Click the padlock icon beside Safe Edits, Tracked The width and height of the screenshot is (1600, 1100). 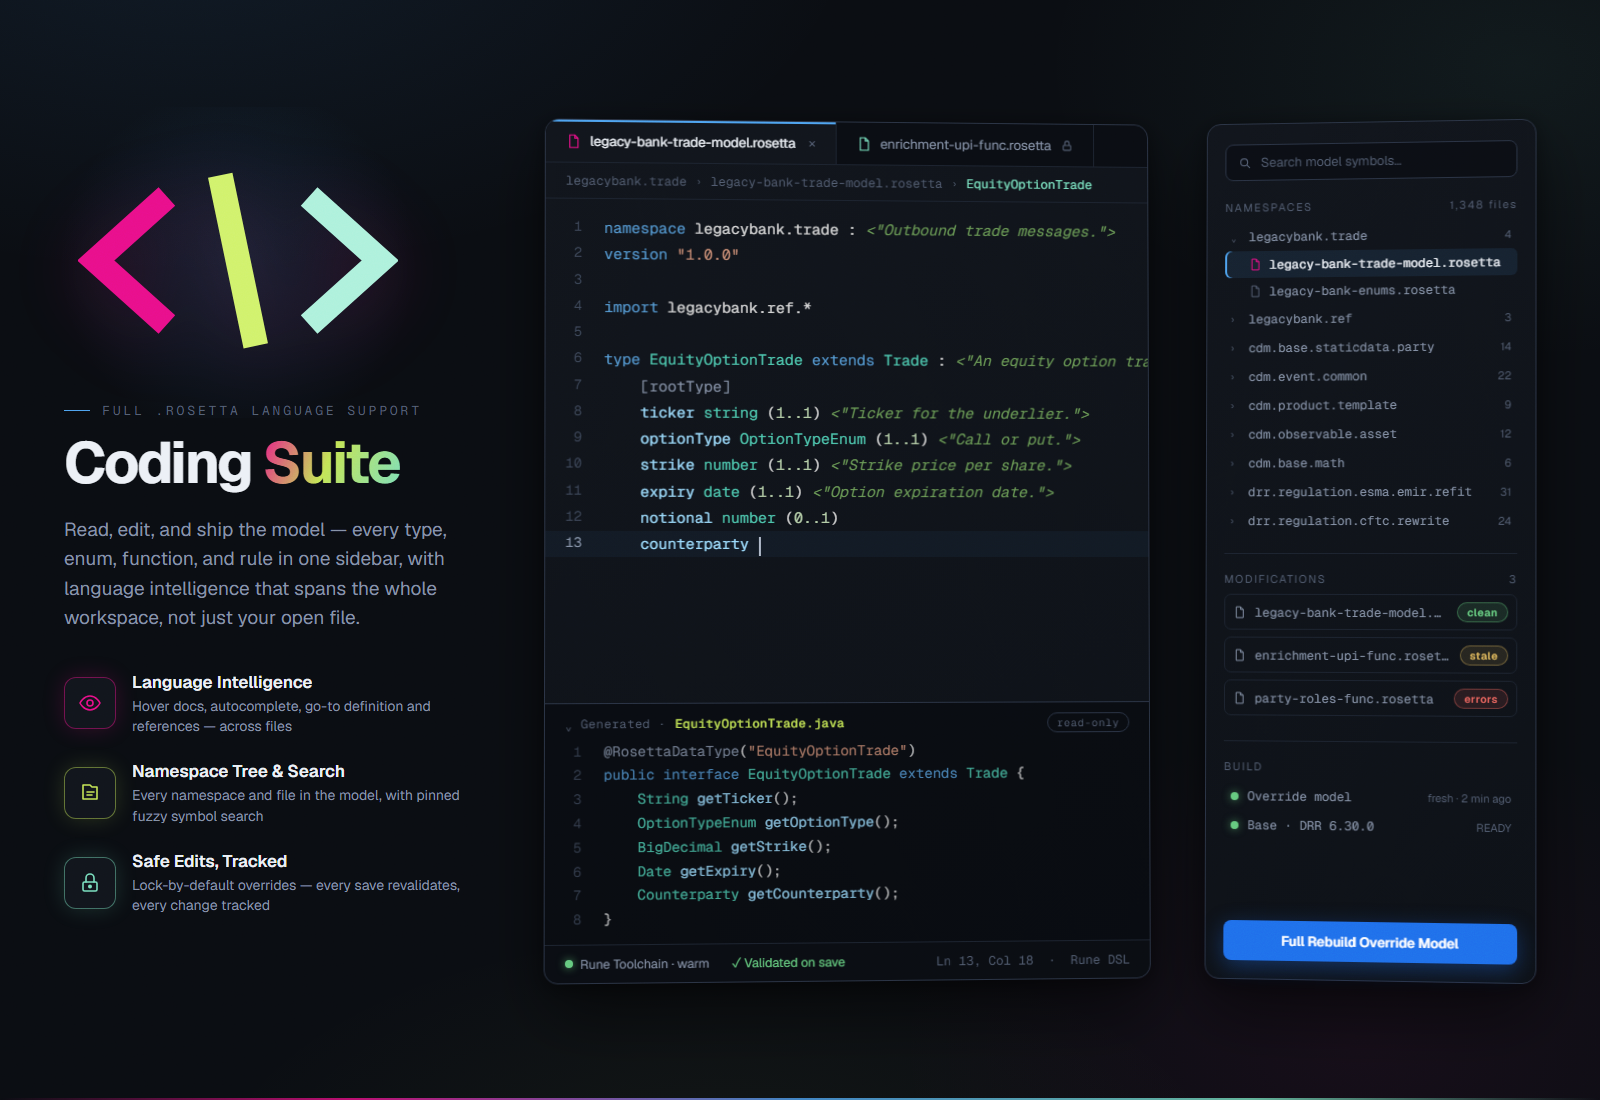(x=90, y=882)
